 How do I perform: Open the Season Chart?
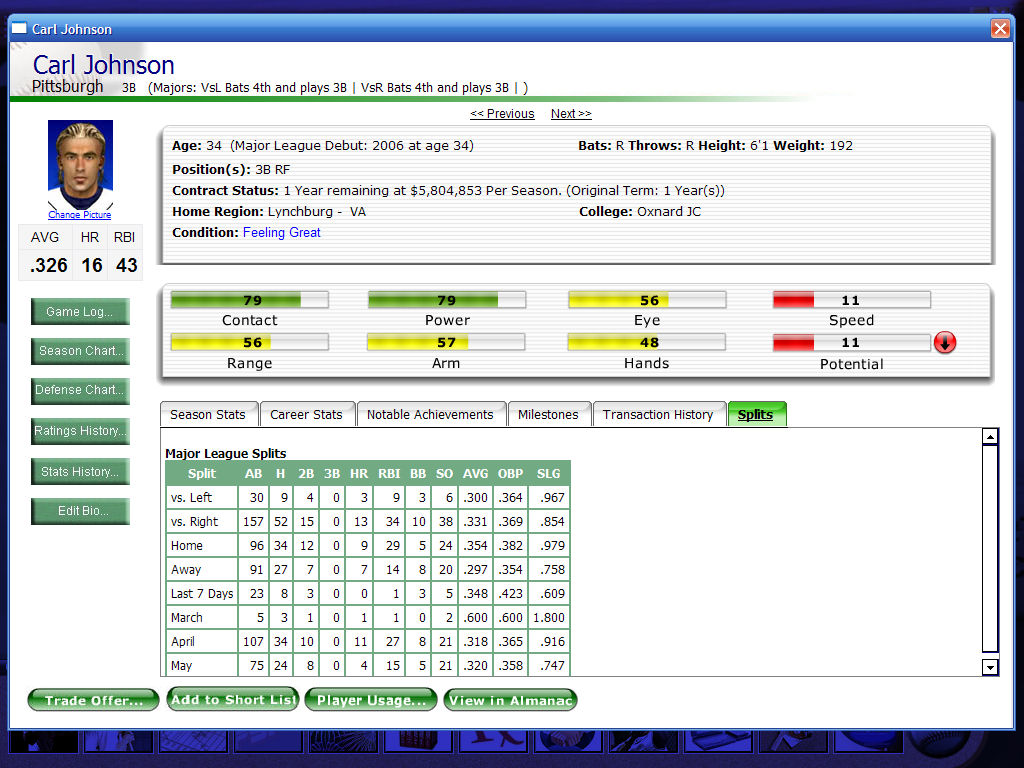[x=80, y=351]
